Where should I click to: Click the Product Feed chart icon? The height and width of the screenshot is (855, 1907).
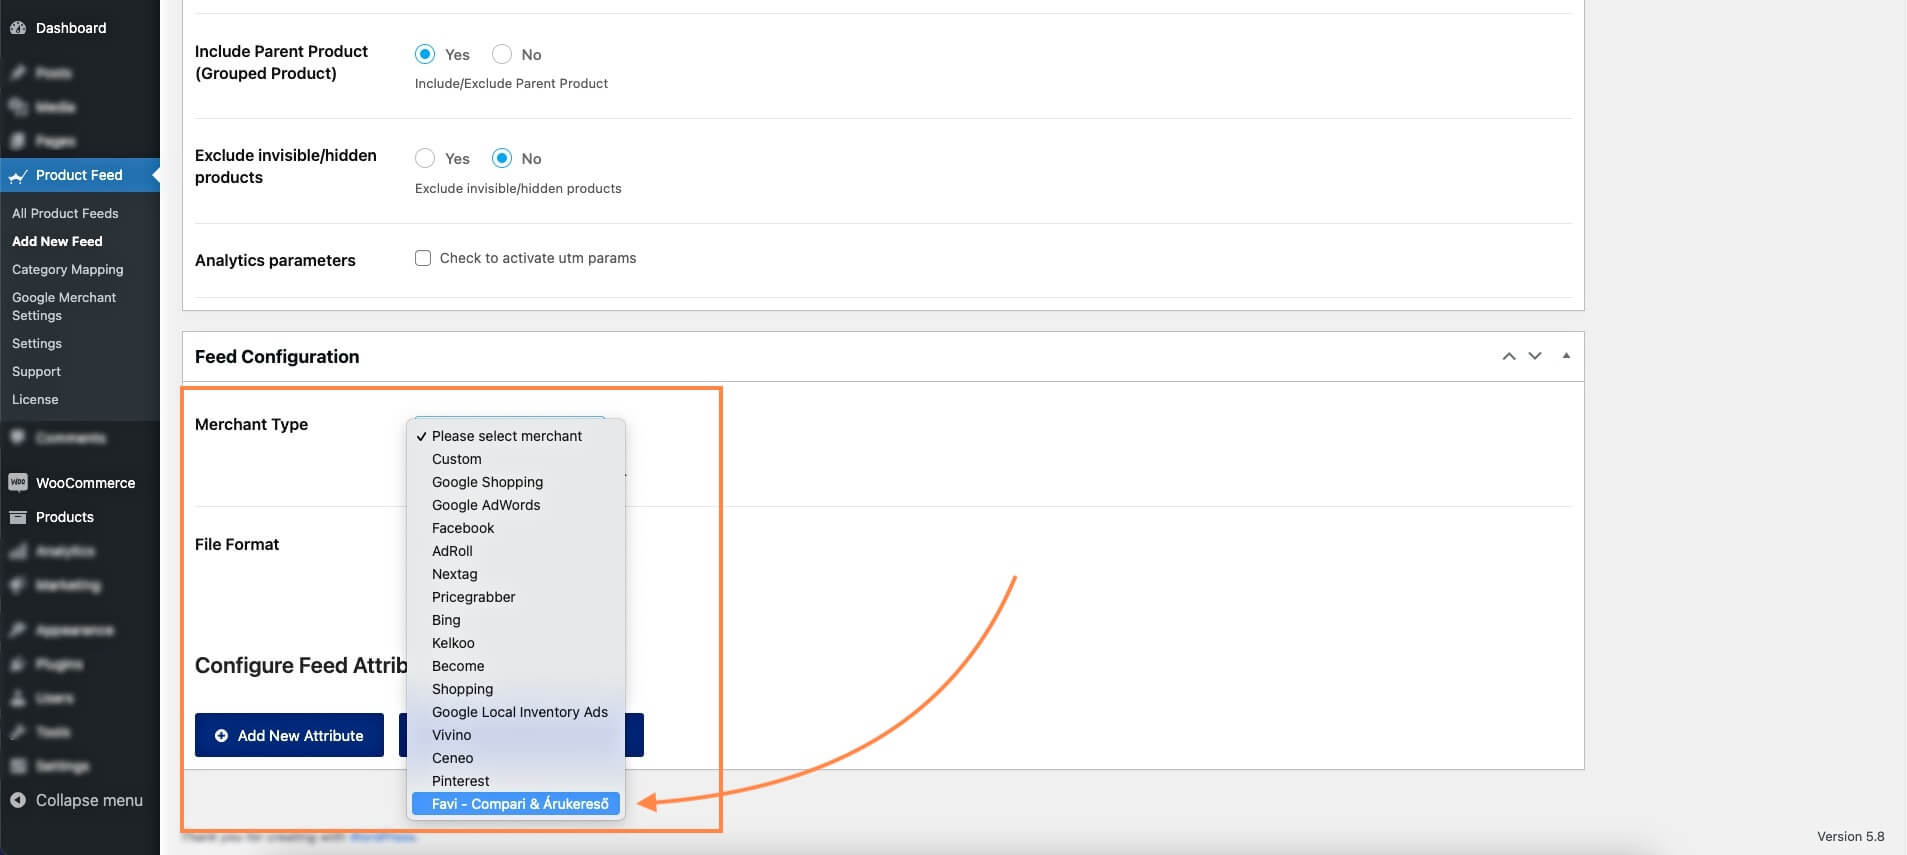pos(17,176)
